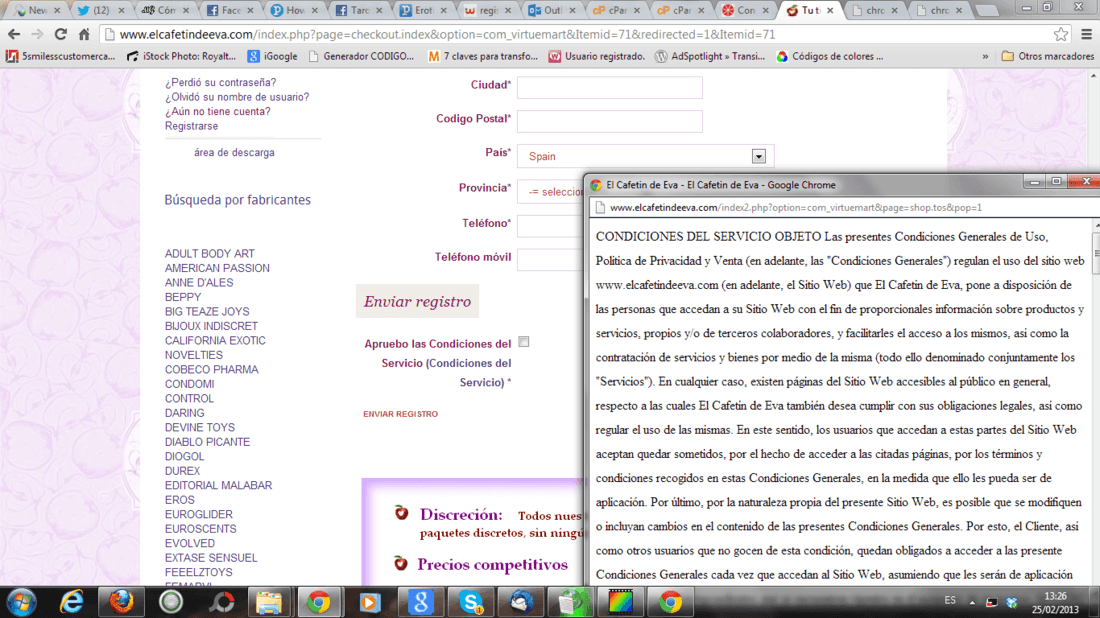Open the iStock Photo bookmark
1100x618 pixels.
point(181,56)
